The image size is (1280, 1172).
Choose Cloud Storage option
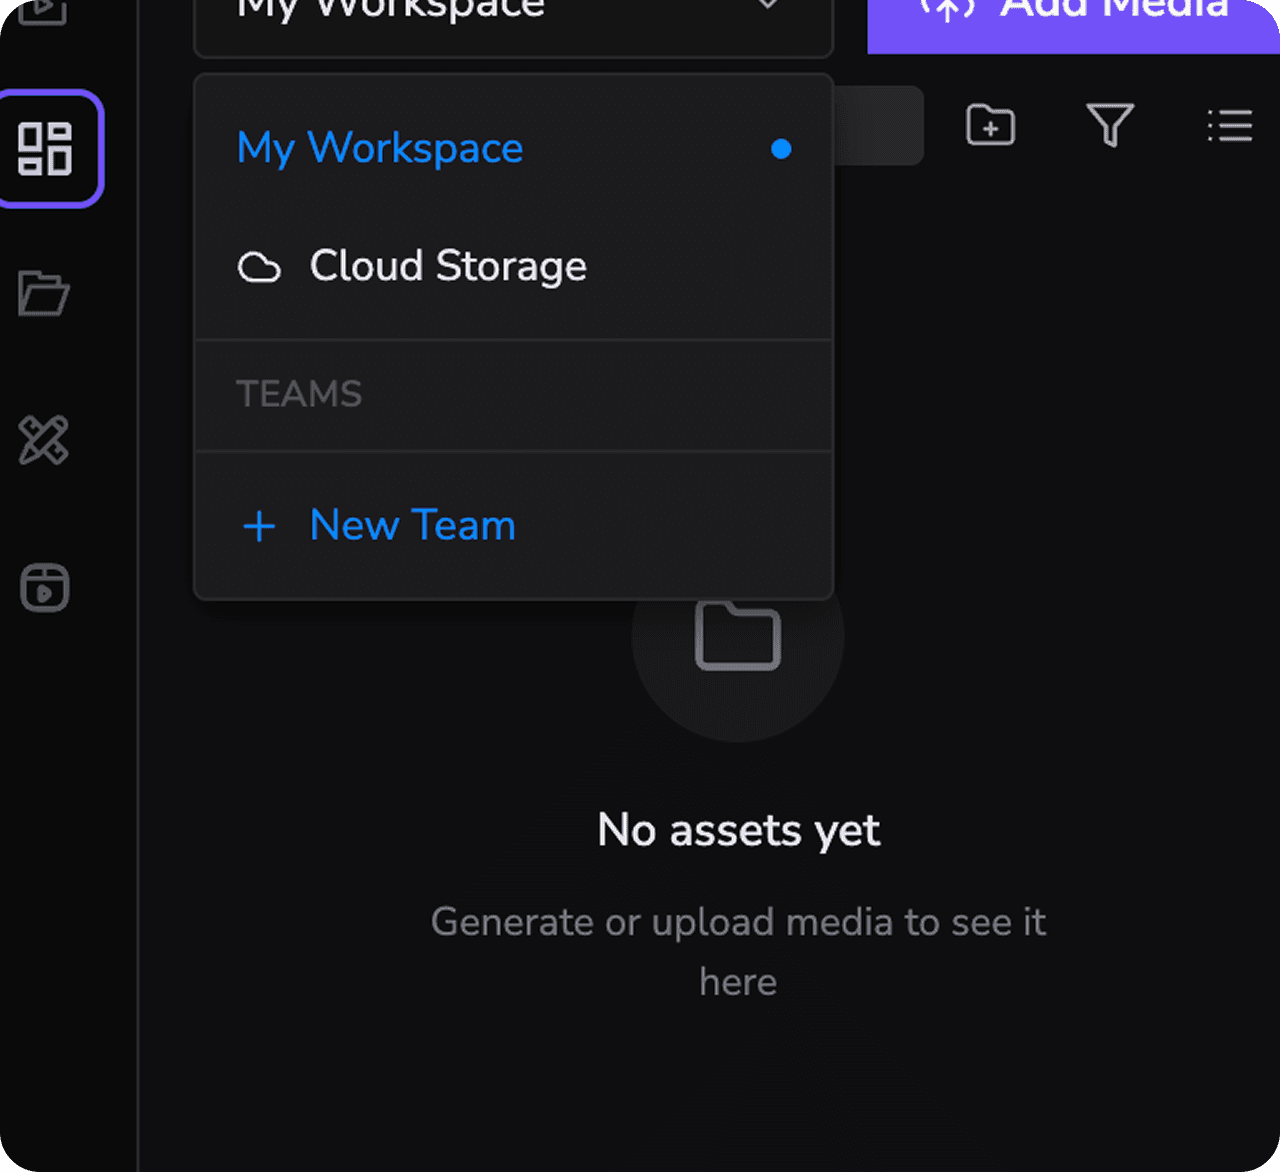[x=513, y=266]
